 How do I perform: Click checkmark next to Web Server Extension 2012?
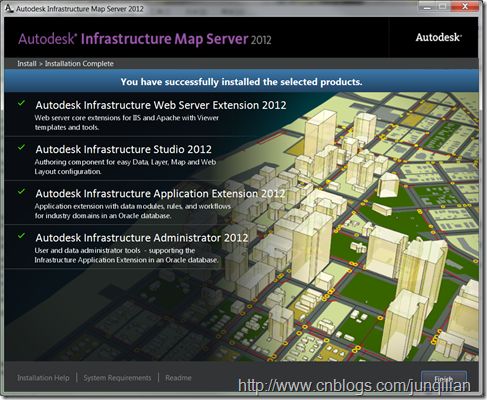click(21, 103)
